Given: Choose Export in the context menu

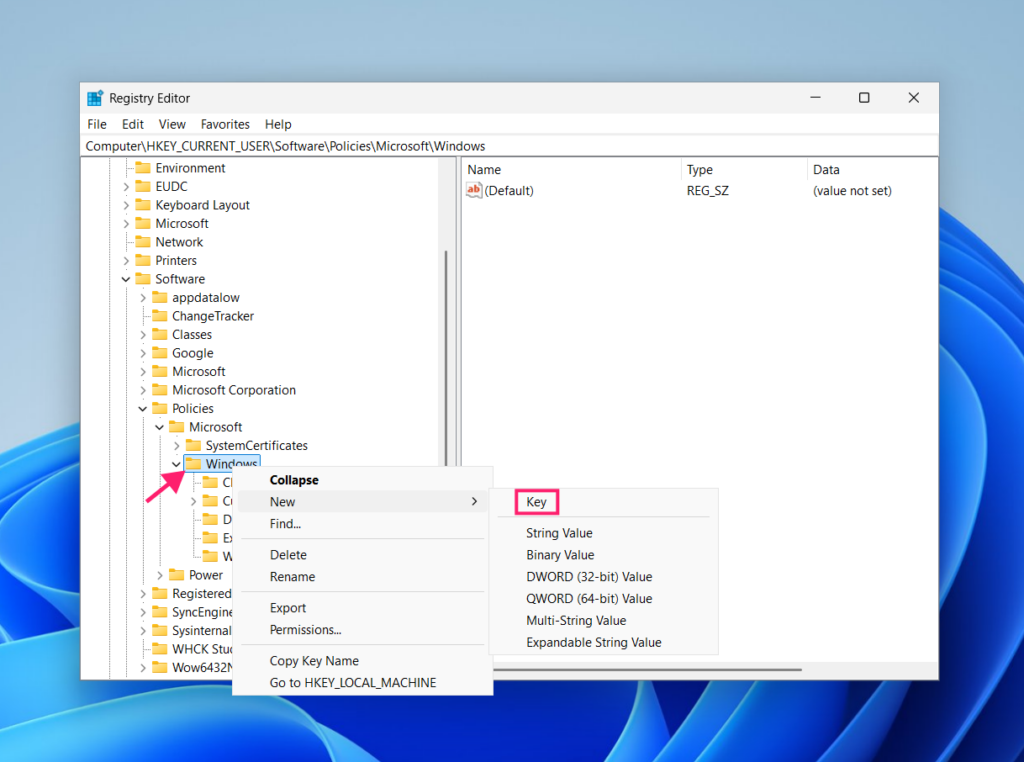Looking at the screenshot, I should [x=362, y=608].
